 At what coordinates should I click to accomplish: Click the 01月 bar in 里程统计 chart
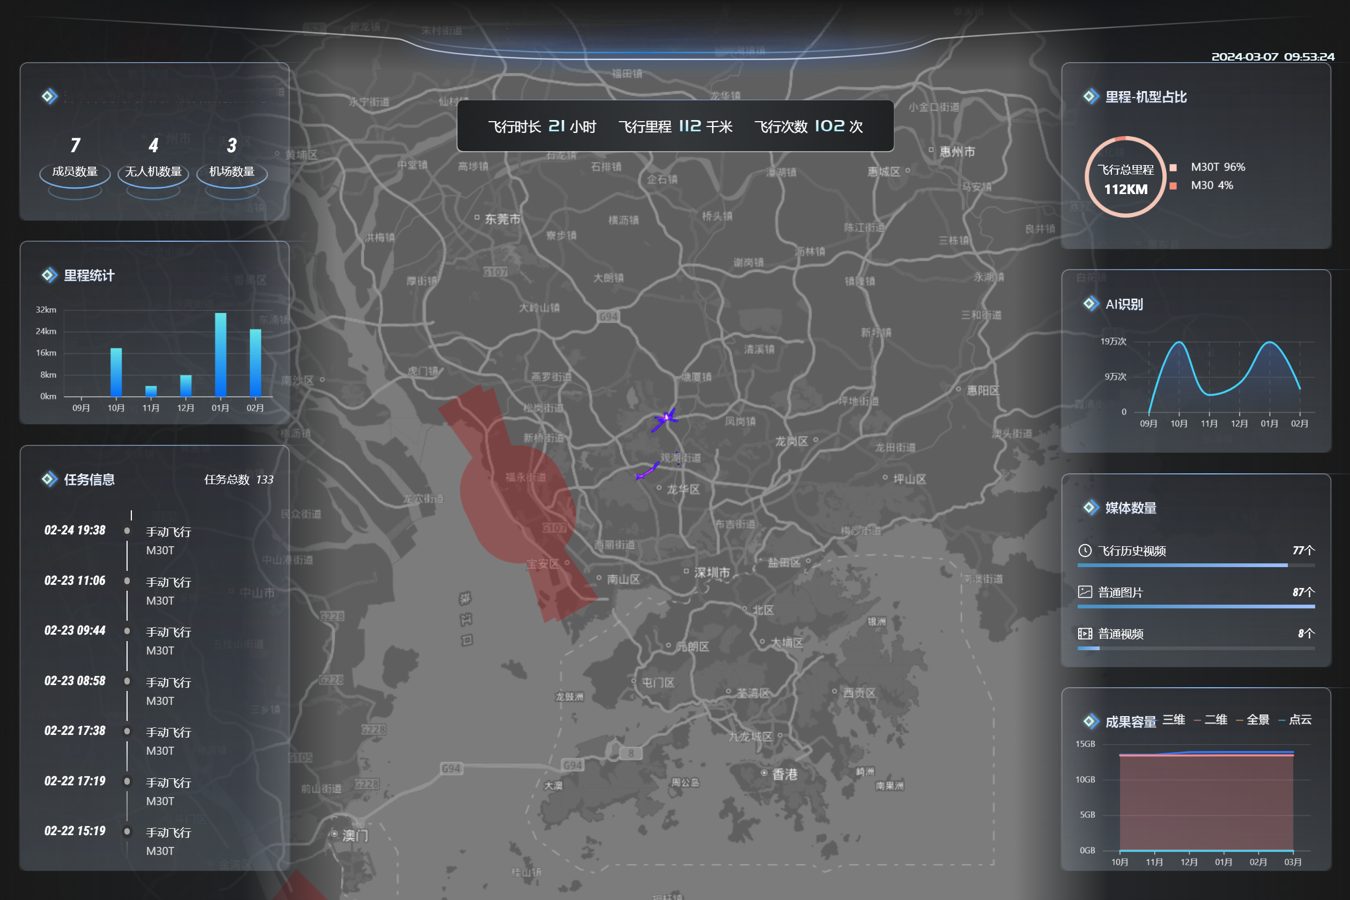(x=220, y=355)
